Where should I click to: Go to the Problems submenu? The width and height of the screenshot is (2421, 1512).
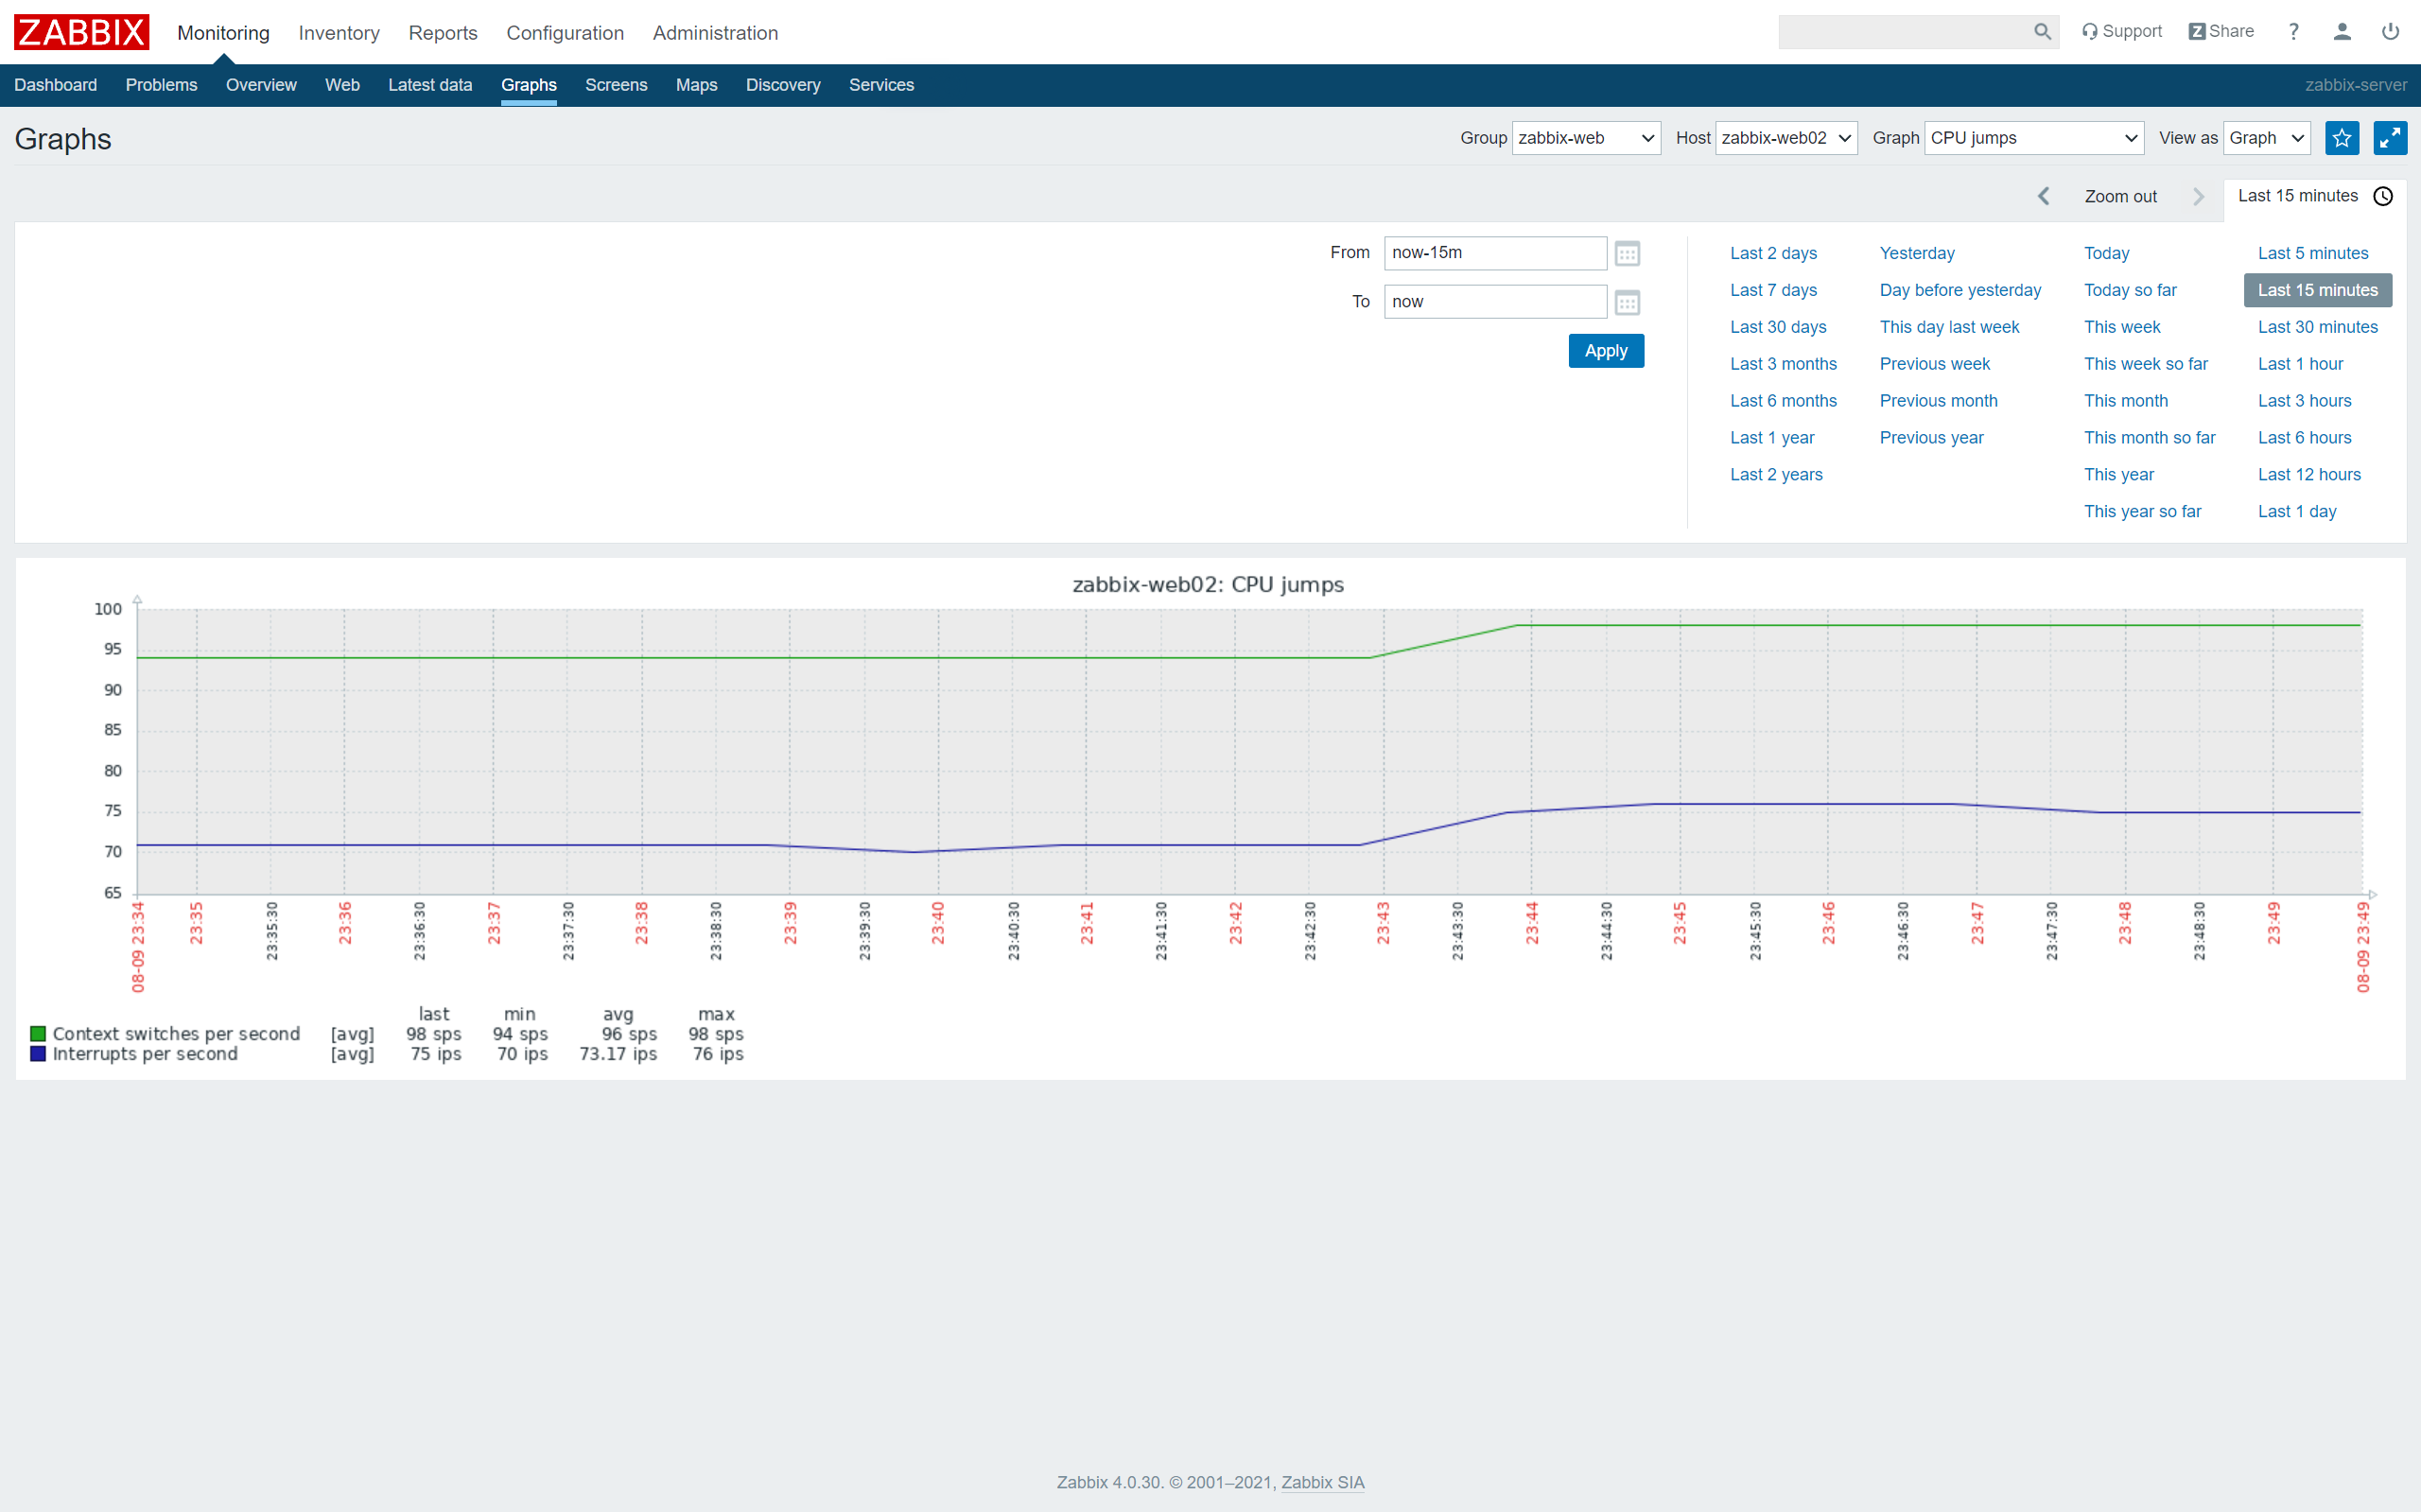tap(161, 85)
